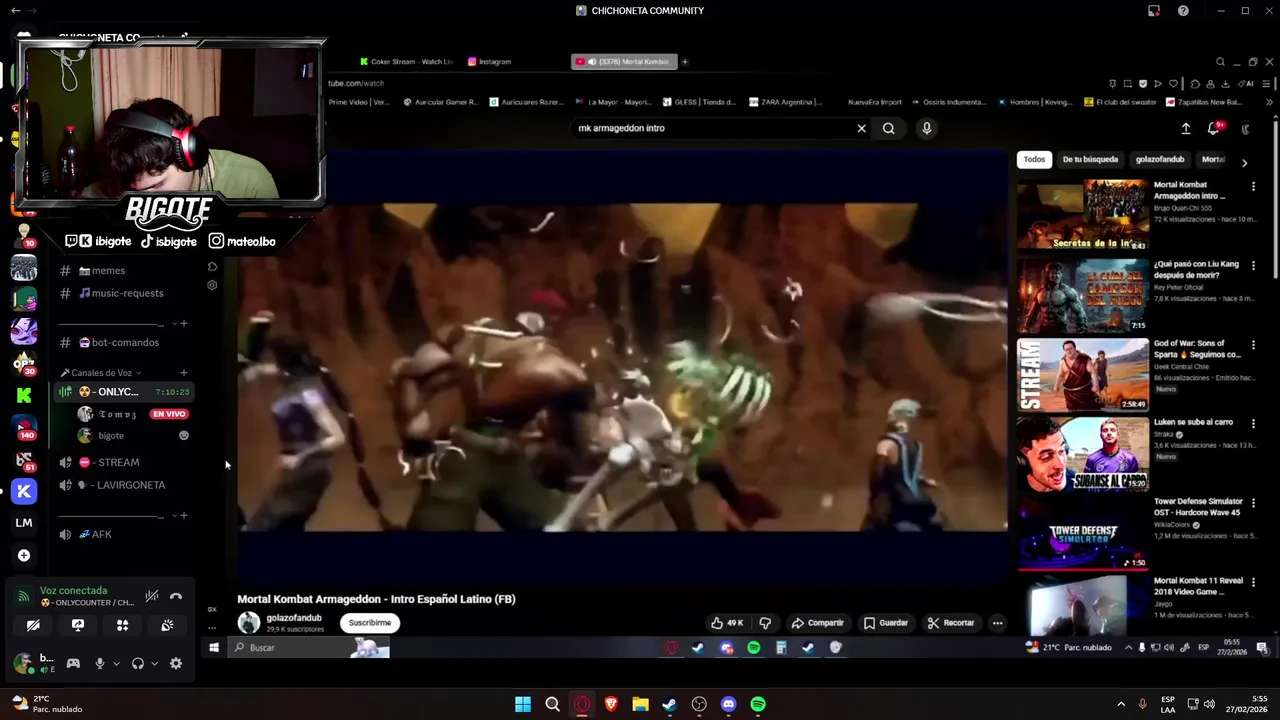The height and width of the screenshot is (720, 1280).
Task: Open more actions menu beside Recortar
Action: click(x=997, y=623)
